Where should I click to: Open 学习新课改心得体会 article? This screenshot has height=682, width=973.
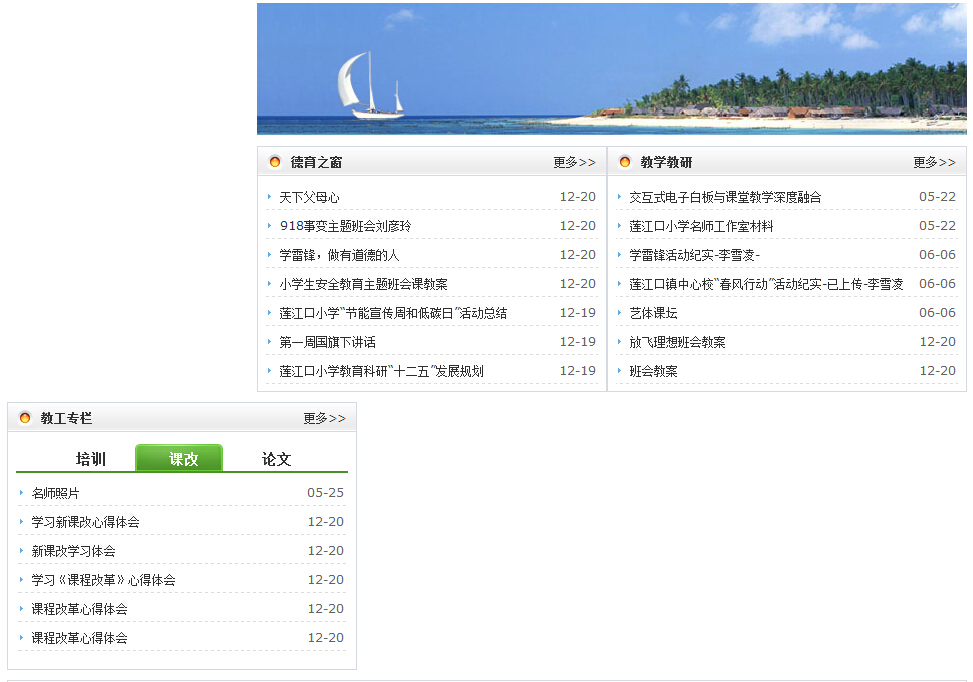pyautogui.click(x=85, y=522)
